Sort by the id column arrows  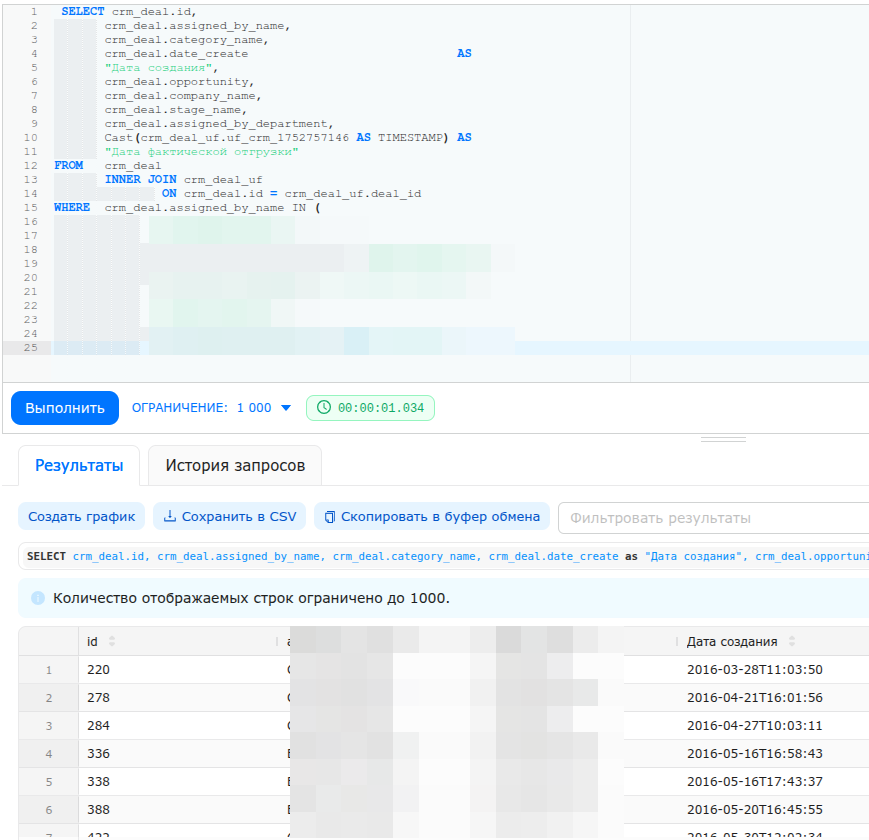pos(112,641)
